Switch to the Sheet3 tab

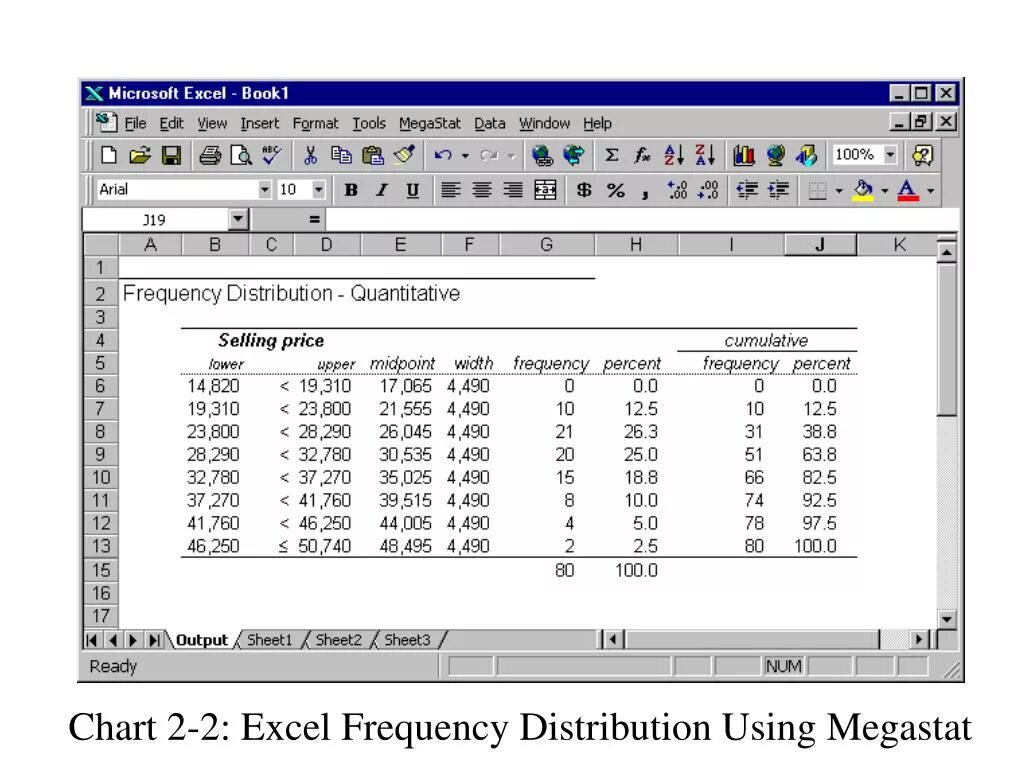[407, 640]
